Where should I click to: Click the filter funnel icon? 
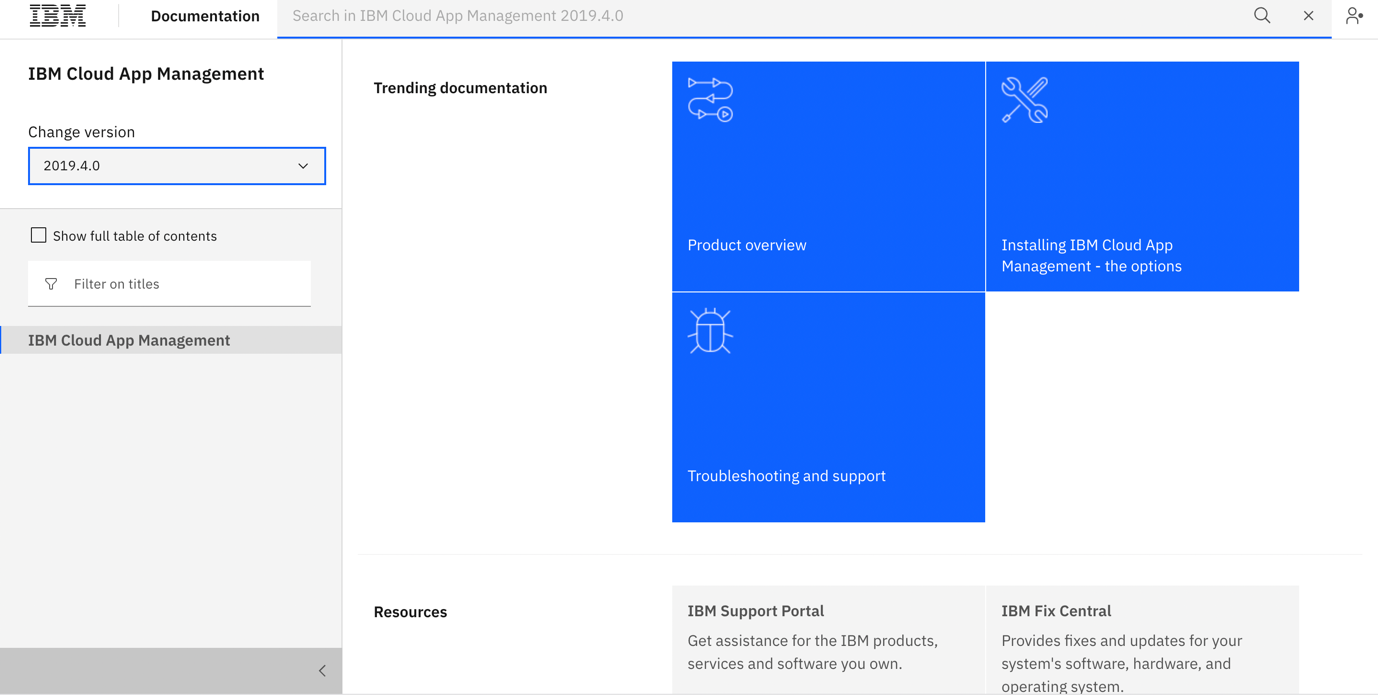point(51,284)
